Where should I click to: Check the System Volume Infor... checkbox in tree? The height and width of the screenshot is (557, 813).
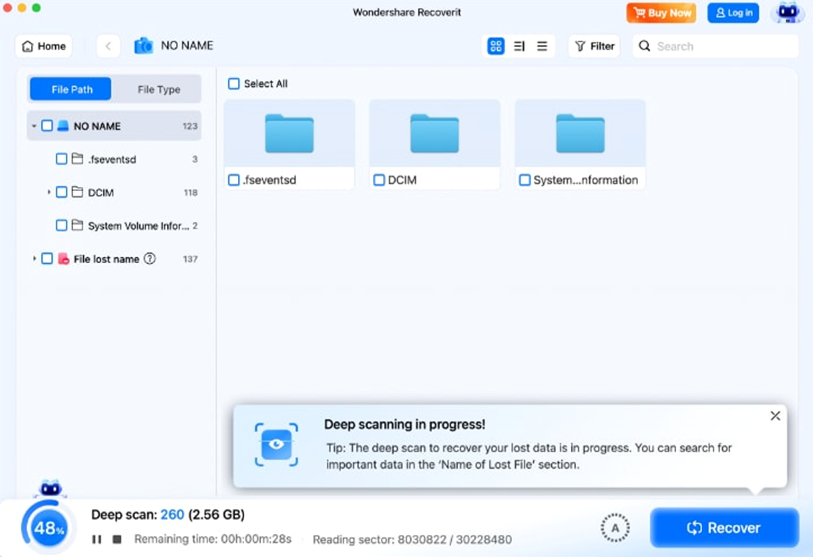click(61, 226)
